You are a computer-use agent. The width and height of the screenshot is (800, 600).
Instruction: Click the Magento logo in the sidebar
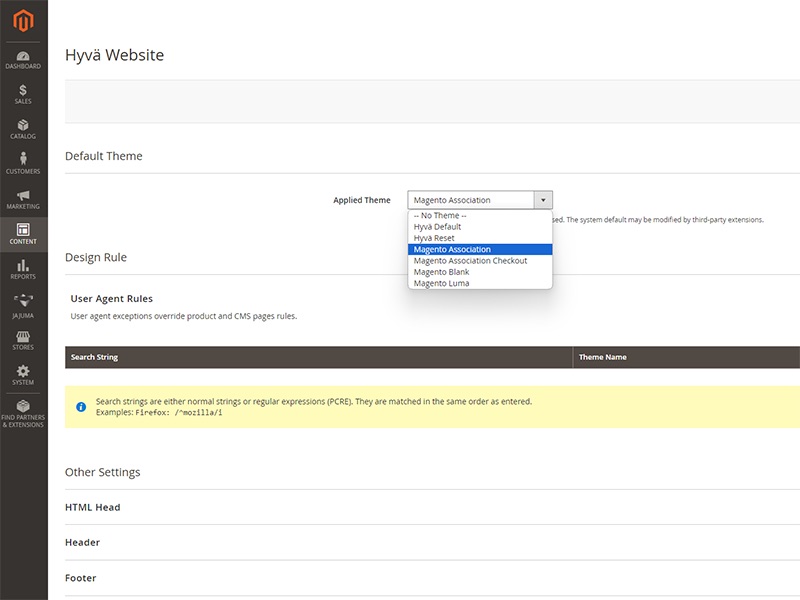[x=23, y=20]
